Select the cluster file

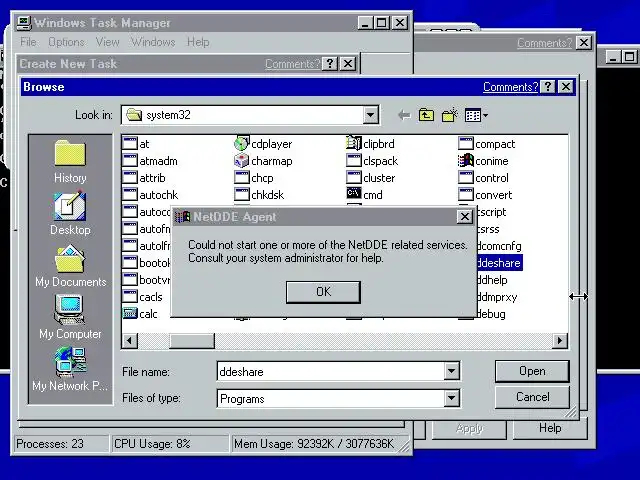[371, 178]
